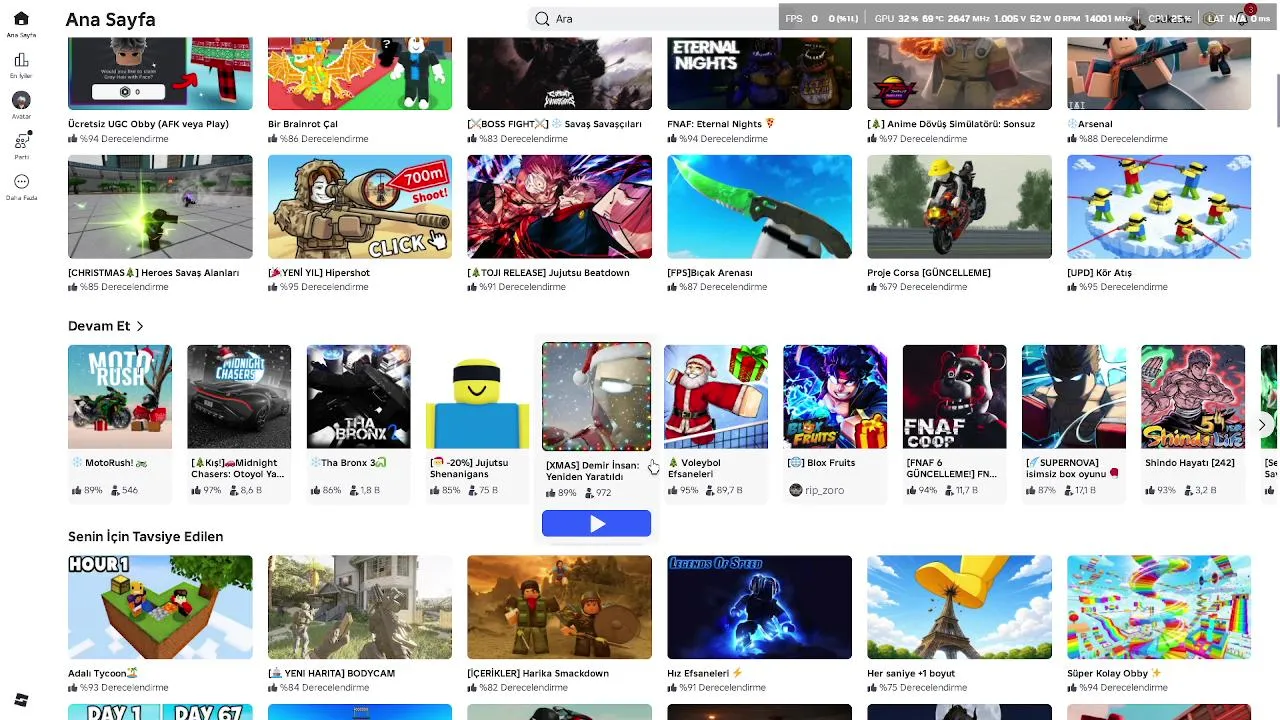Click the magnifier icon in search bar
The height and width of the screenshot is (720, 1280).
point(542,19)
